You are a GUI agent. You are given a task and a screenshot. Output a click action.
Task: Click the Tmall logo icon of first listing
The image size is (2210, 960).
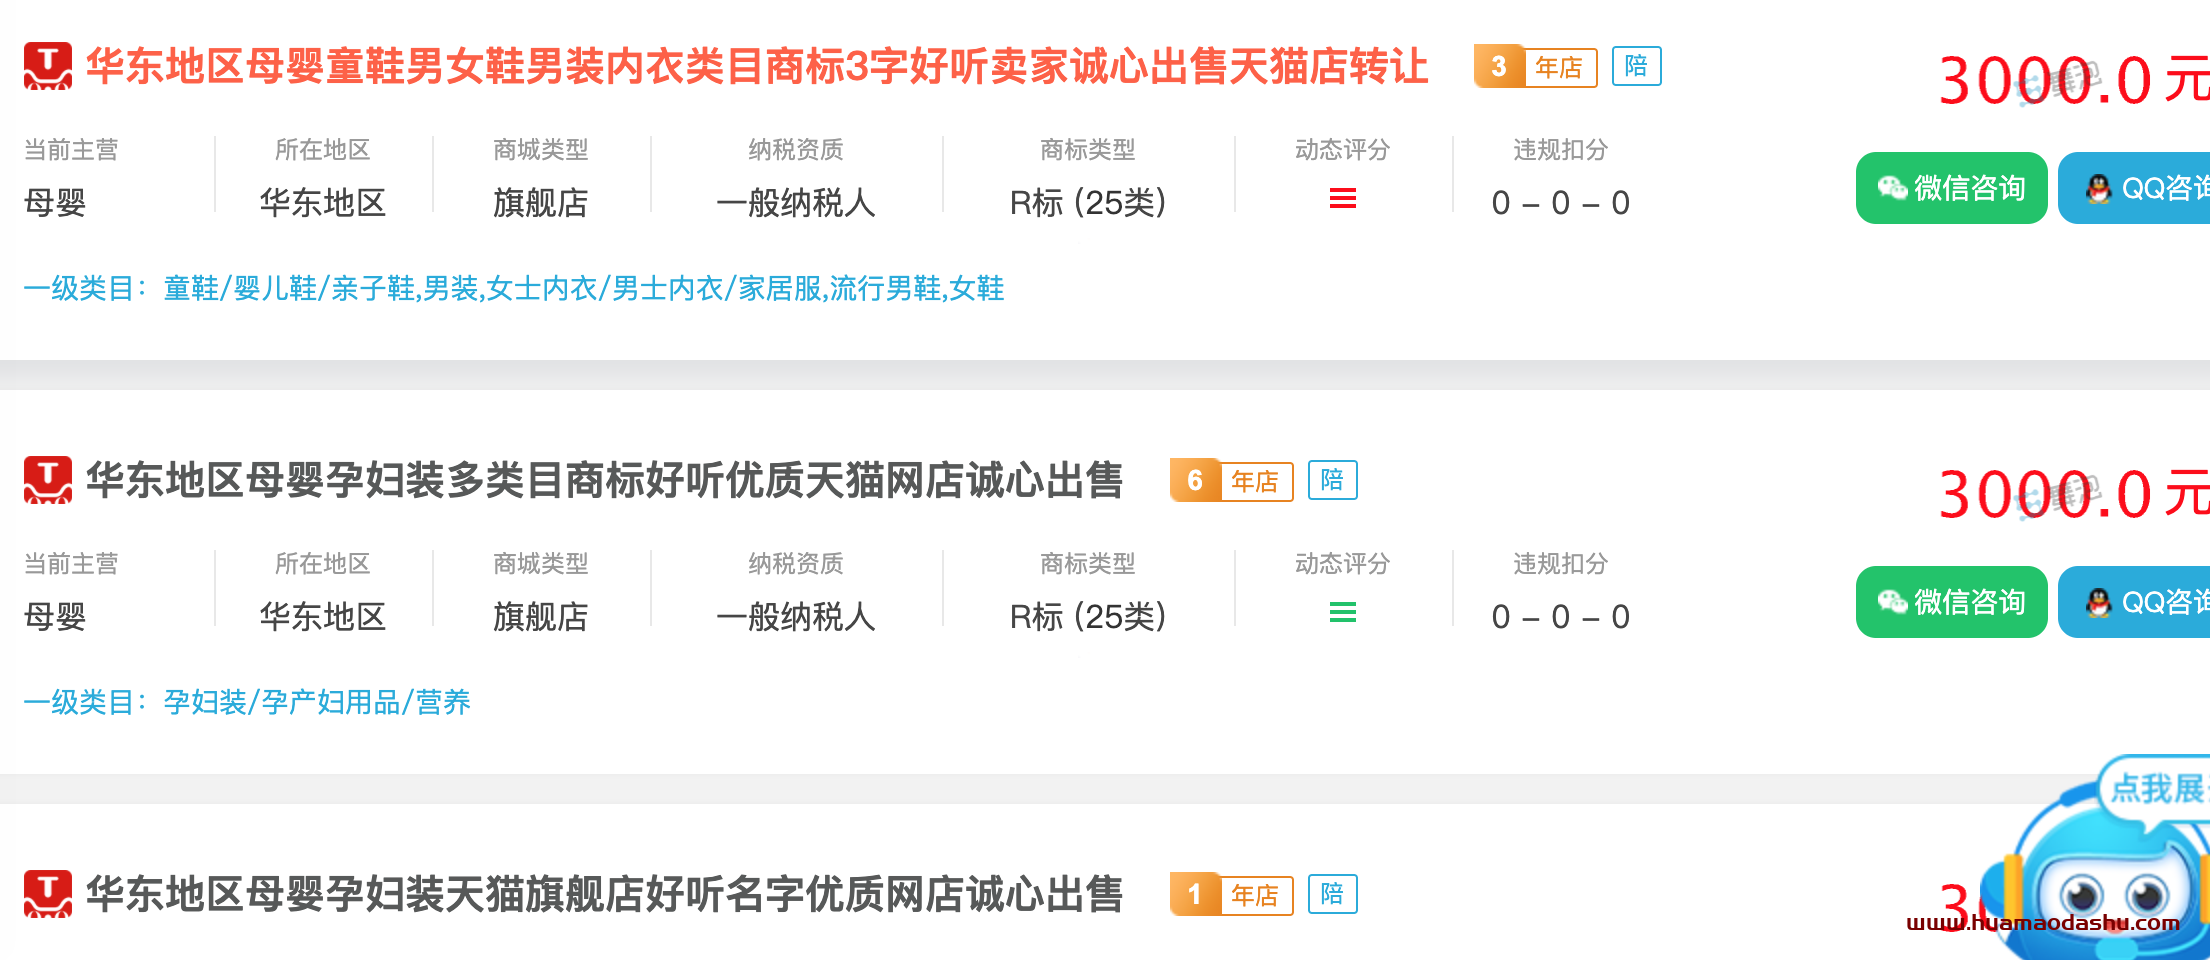click(x=48, y=66)
